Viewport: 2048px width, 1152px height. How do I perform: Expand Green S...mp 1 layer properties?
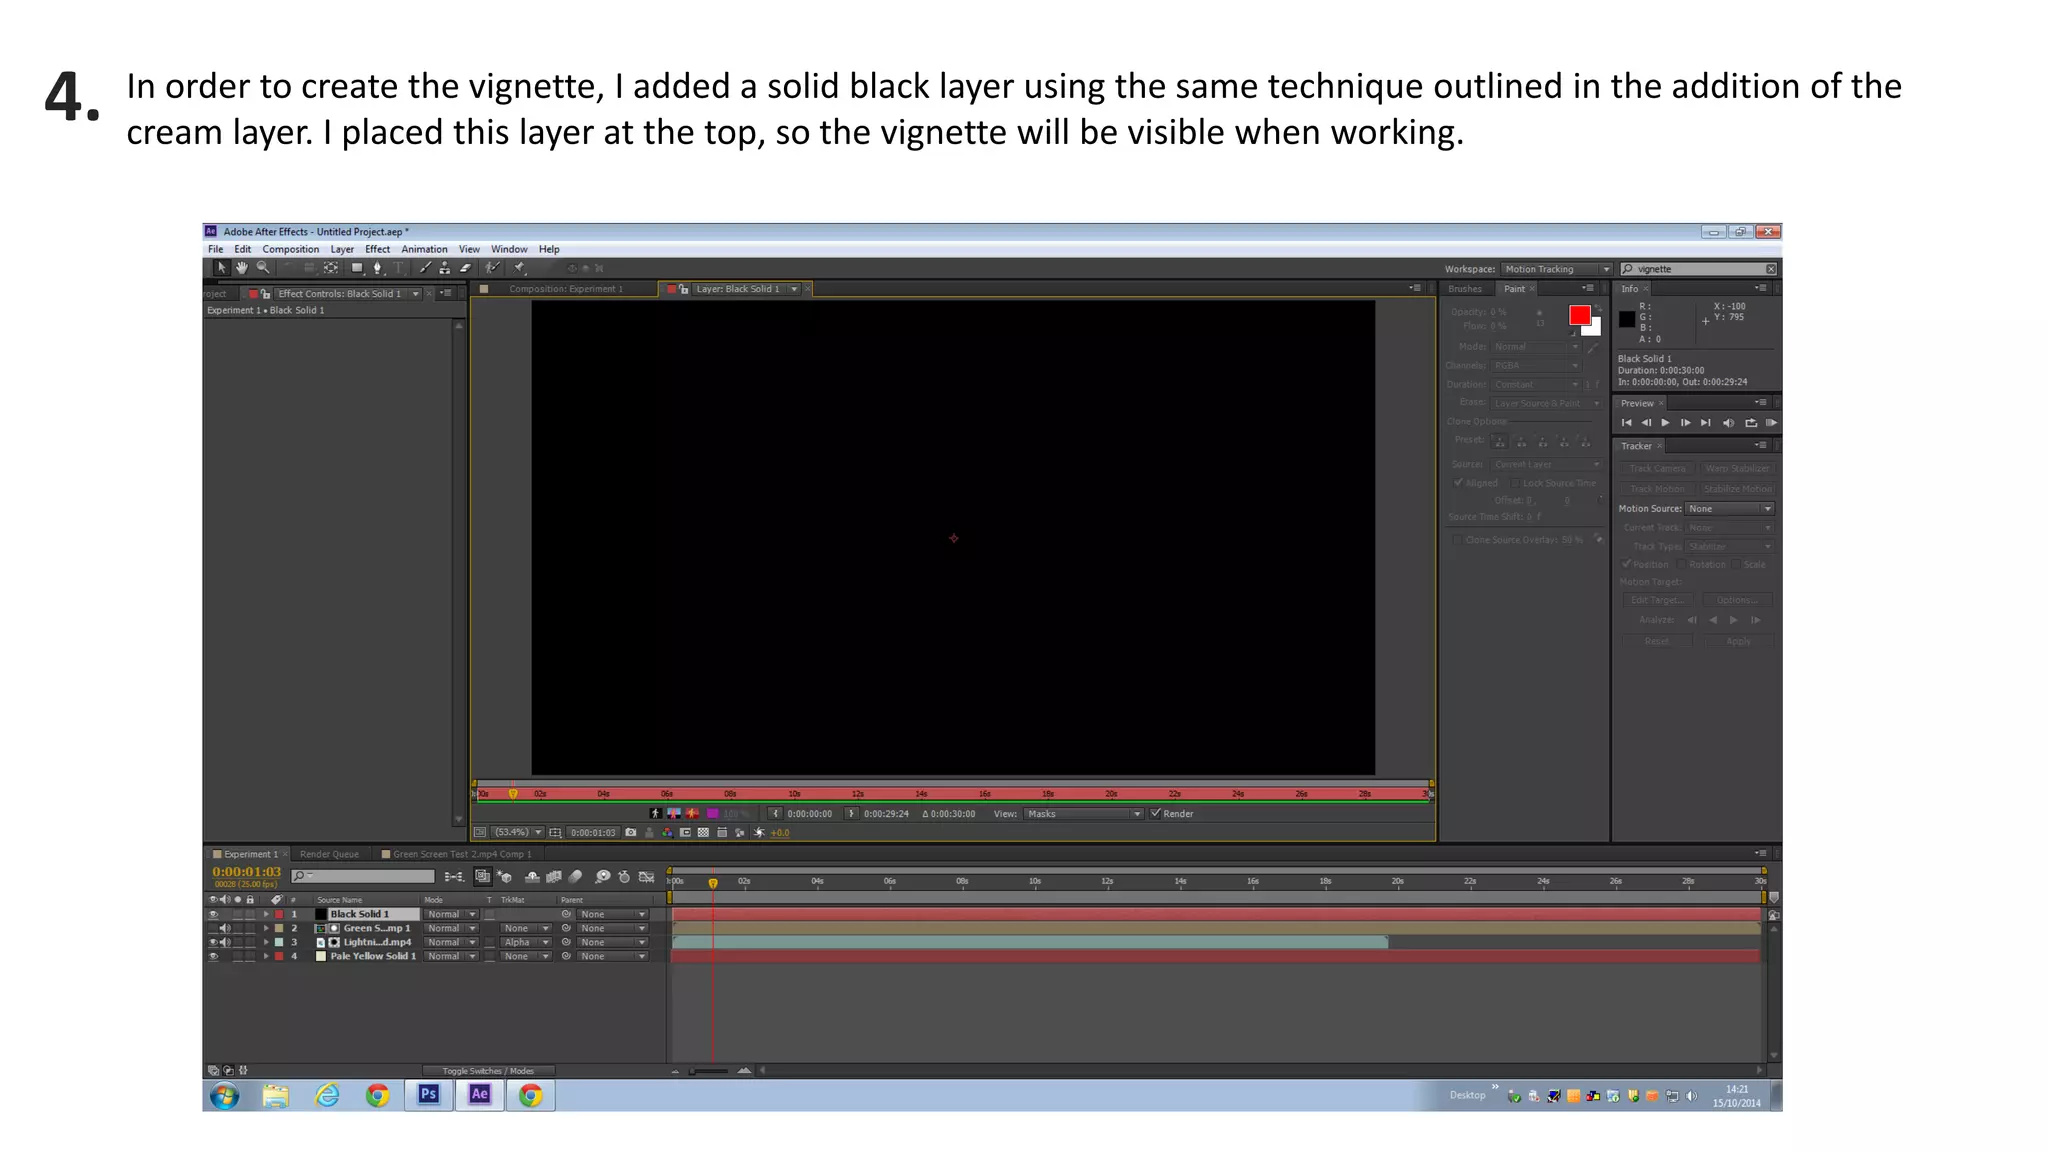pyautogui.click(x=266, y=928)
